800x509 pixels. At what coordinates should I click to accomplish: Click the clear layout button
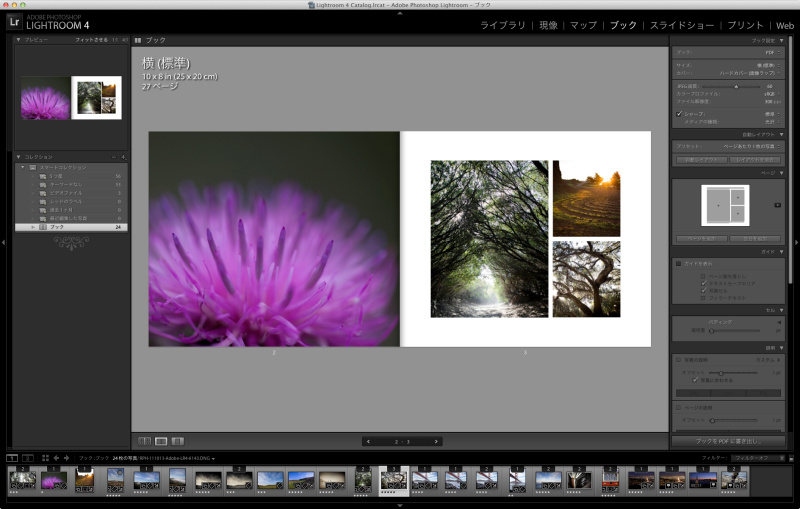[x=755, y=160]
